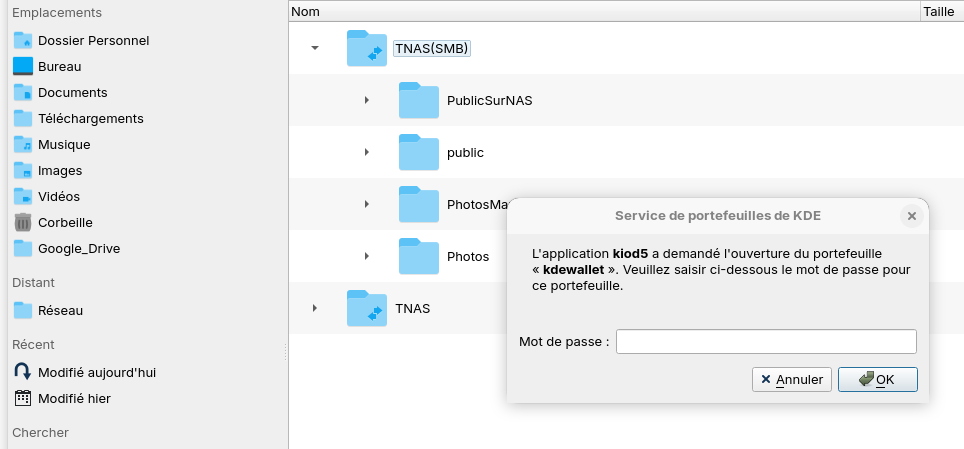Image resolution: width=964 pixels, height=449 pixels.
Task: Expand the public folder arrow
Action: click(x=367, y=152)
